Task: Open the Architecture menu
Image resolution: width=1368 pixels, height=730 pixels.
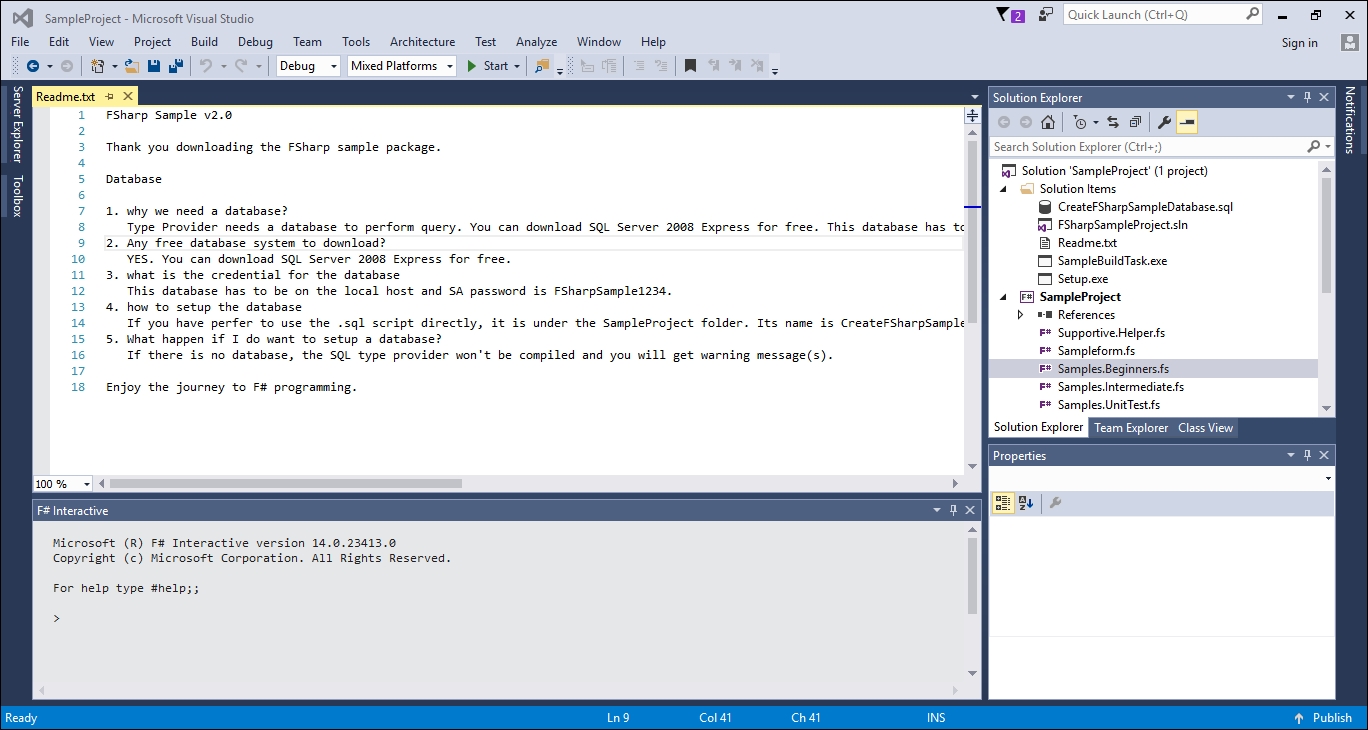Action: coord(422,42)
